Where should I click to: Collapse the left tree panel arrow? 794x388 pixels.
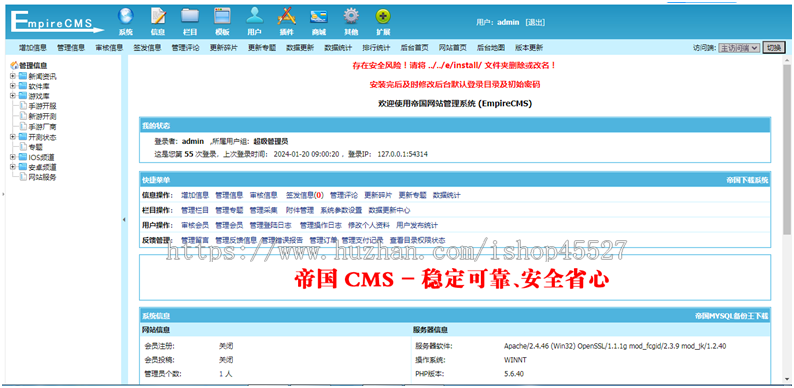coord(124,220)
